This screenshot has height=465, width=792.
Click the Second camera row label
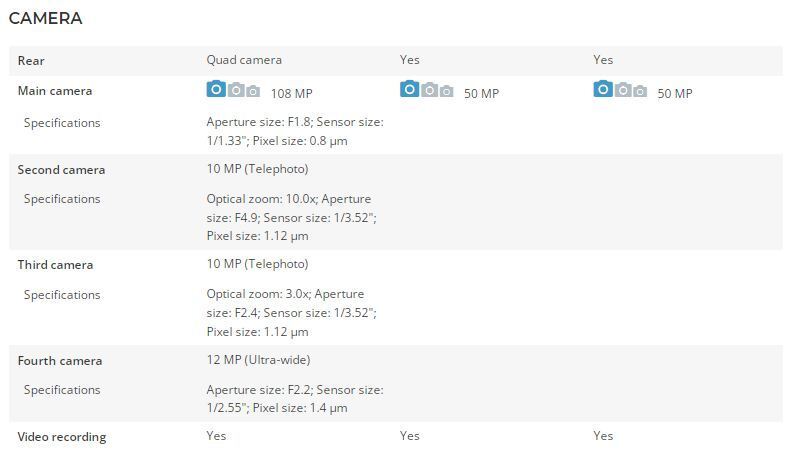click(61, 170)
